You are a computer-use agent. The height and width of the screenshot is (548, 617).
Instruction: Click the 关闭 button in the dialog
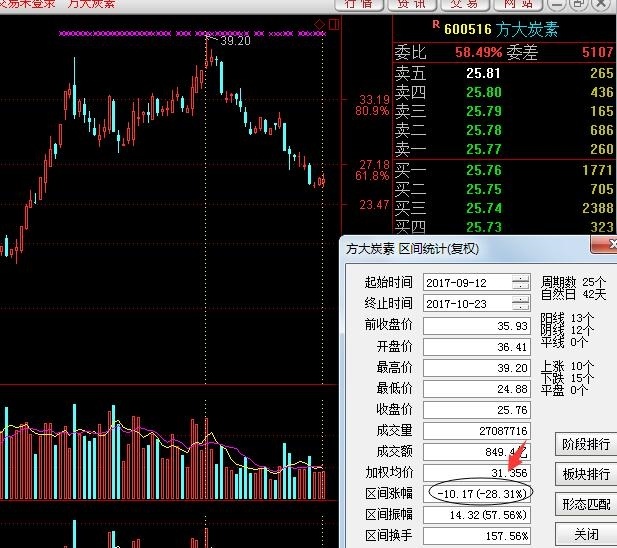586,534
